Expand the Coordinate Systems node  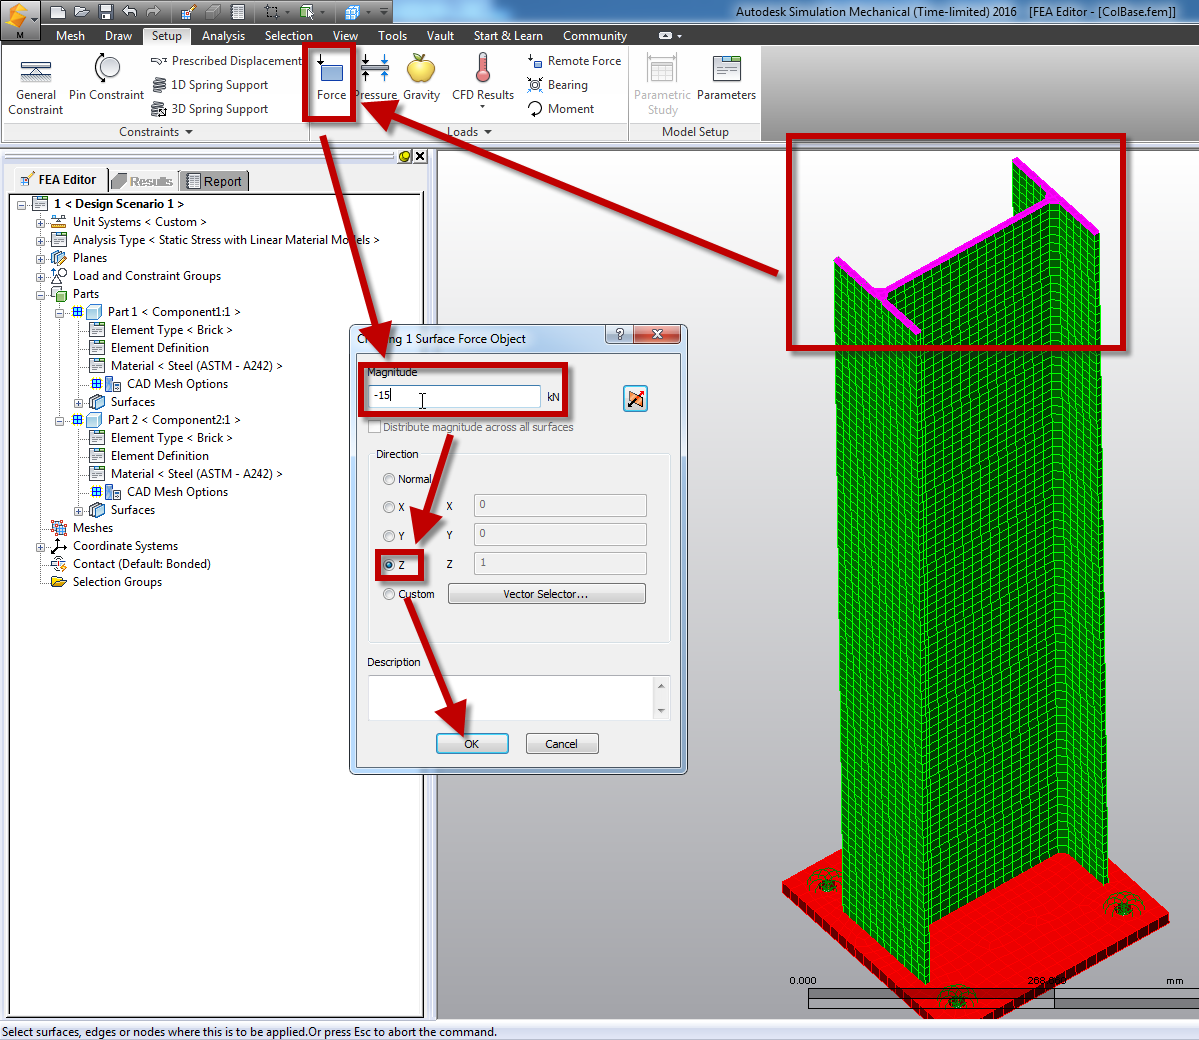[x=40, y=545]
